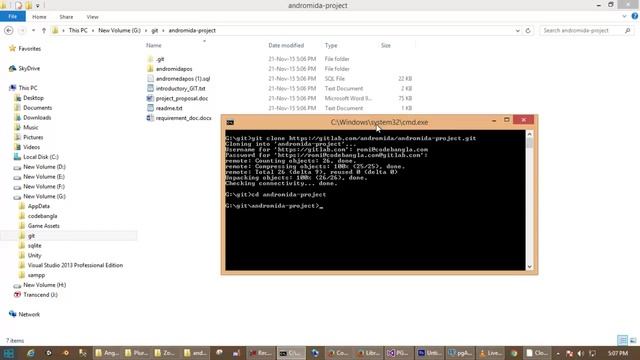Sort by the Name column header
The image size is (640, 360).
pos(153,46)
